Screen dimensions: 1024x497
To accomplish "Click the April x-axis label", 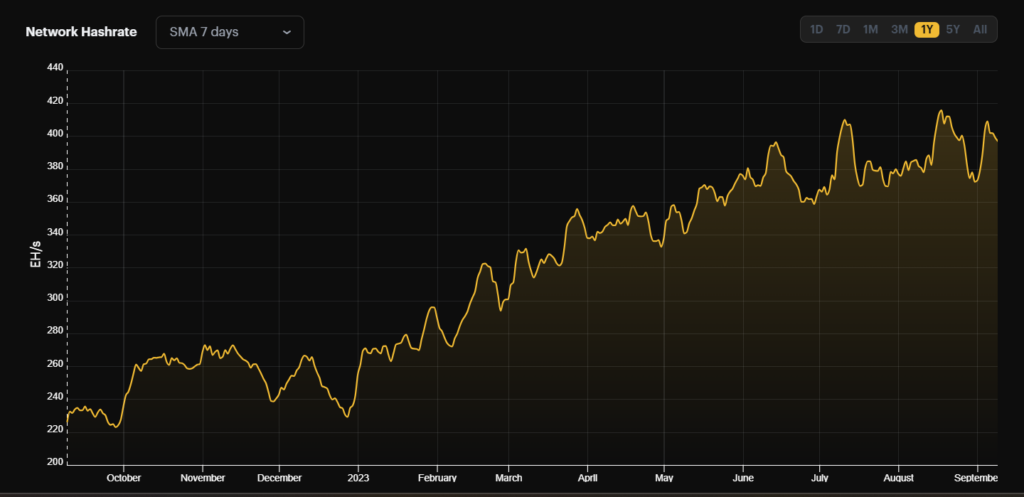I will pyautogui.click(x=588, y=478).
